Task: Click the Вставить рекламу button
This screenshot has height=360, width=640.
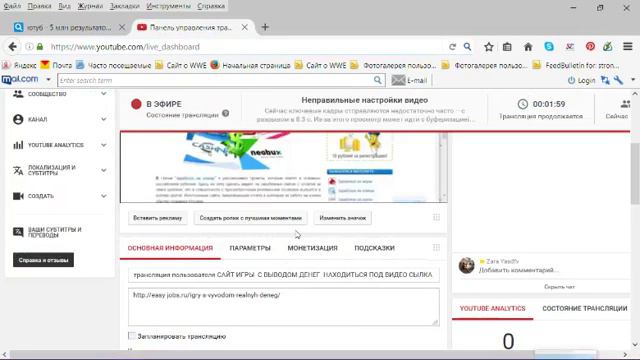Action: pyautogui.click(x=158, y=218)
